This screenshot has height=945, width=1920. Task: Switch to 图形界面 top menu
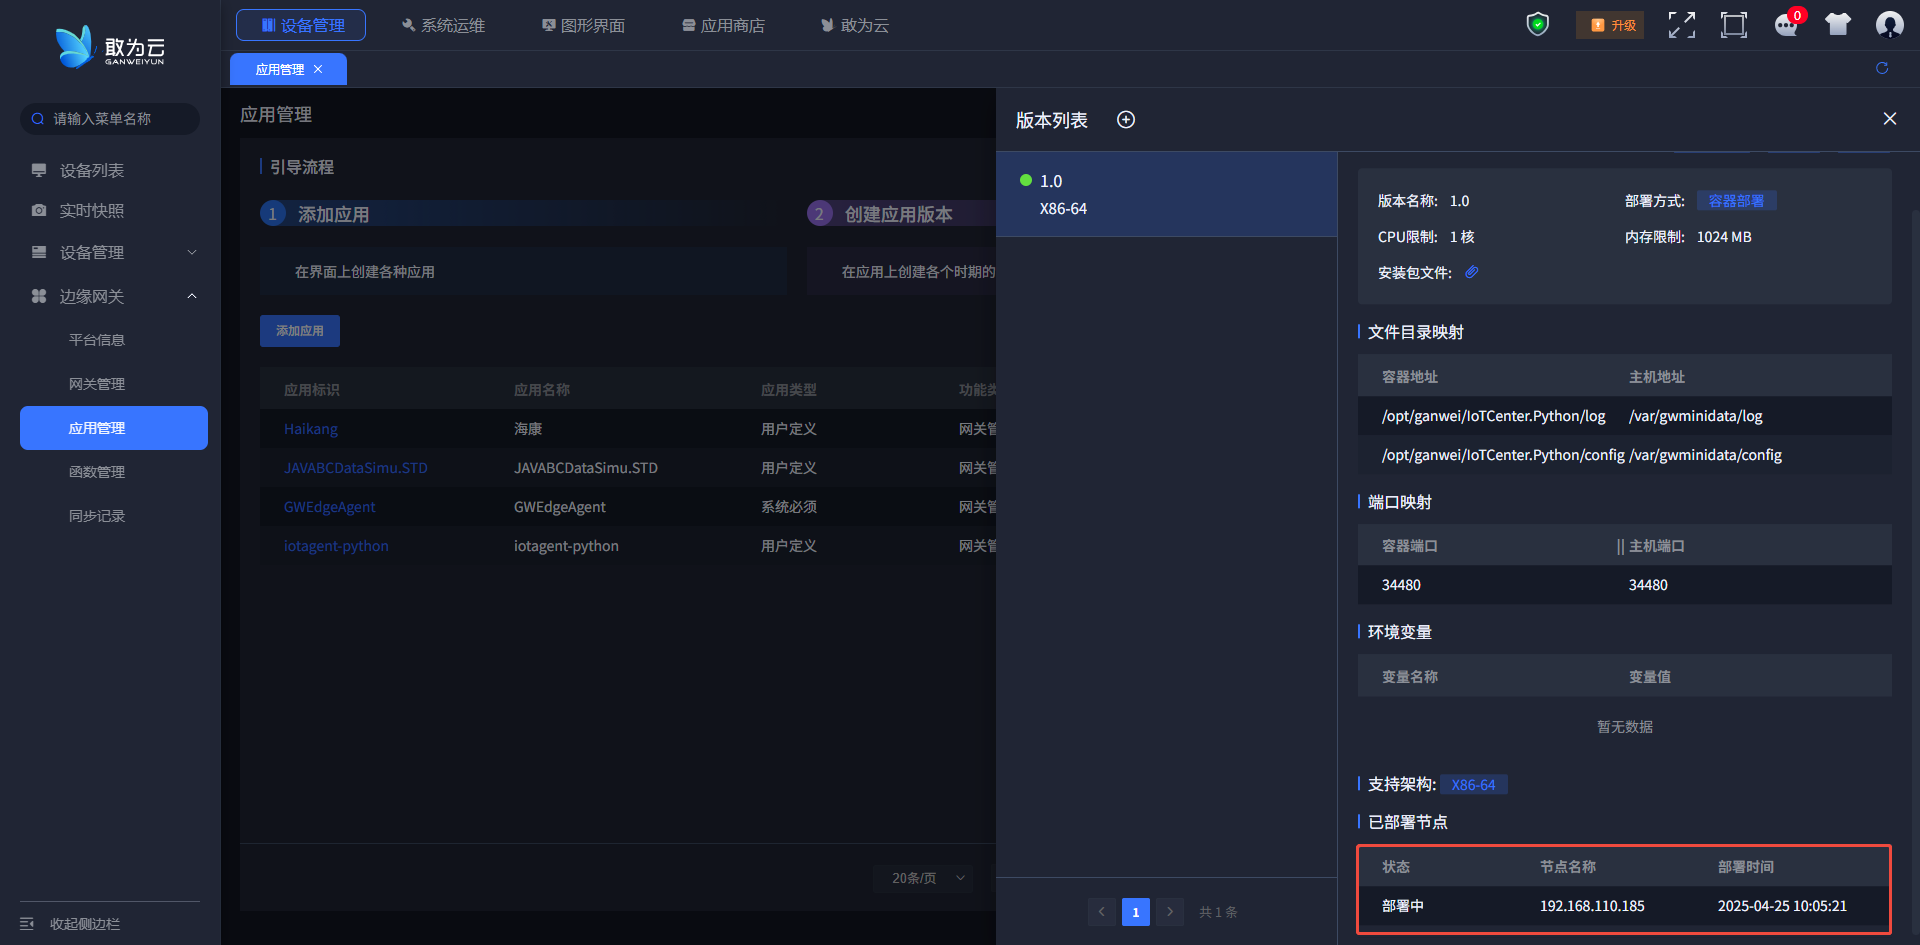coord(583,25)
